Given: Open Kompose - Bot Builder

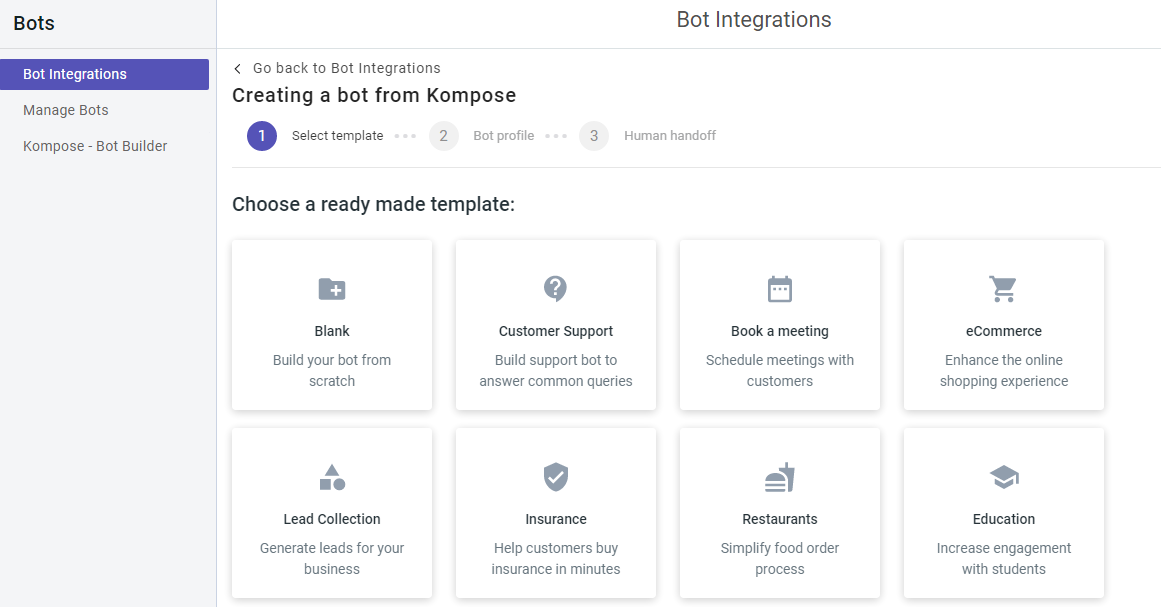Looking at the screenshot, I should tap(95, 146).
